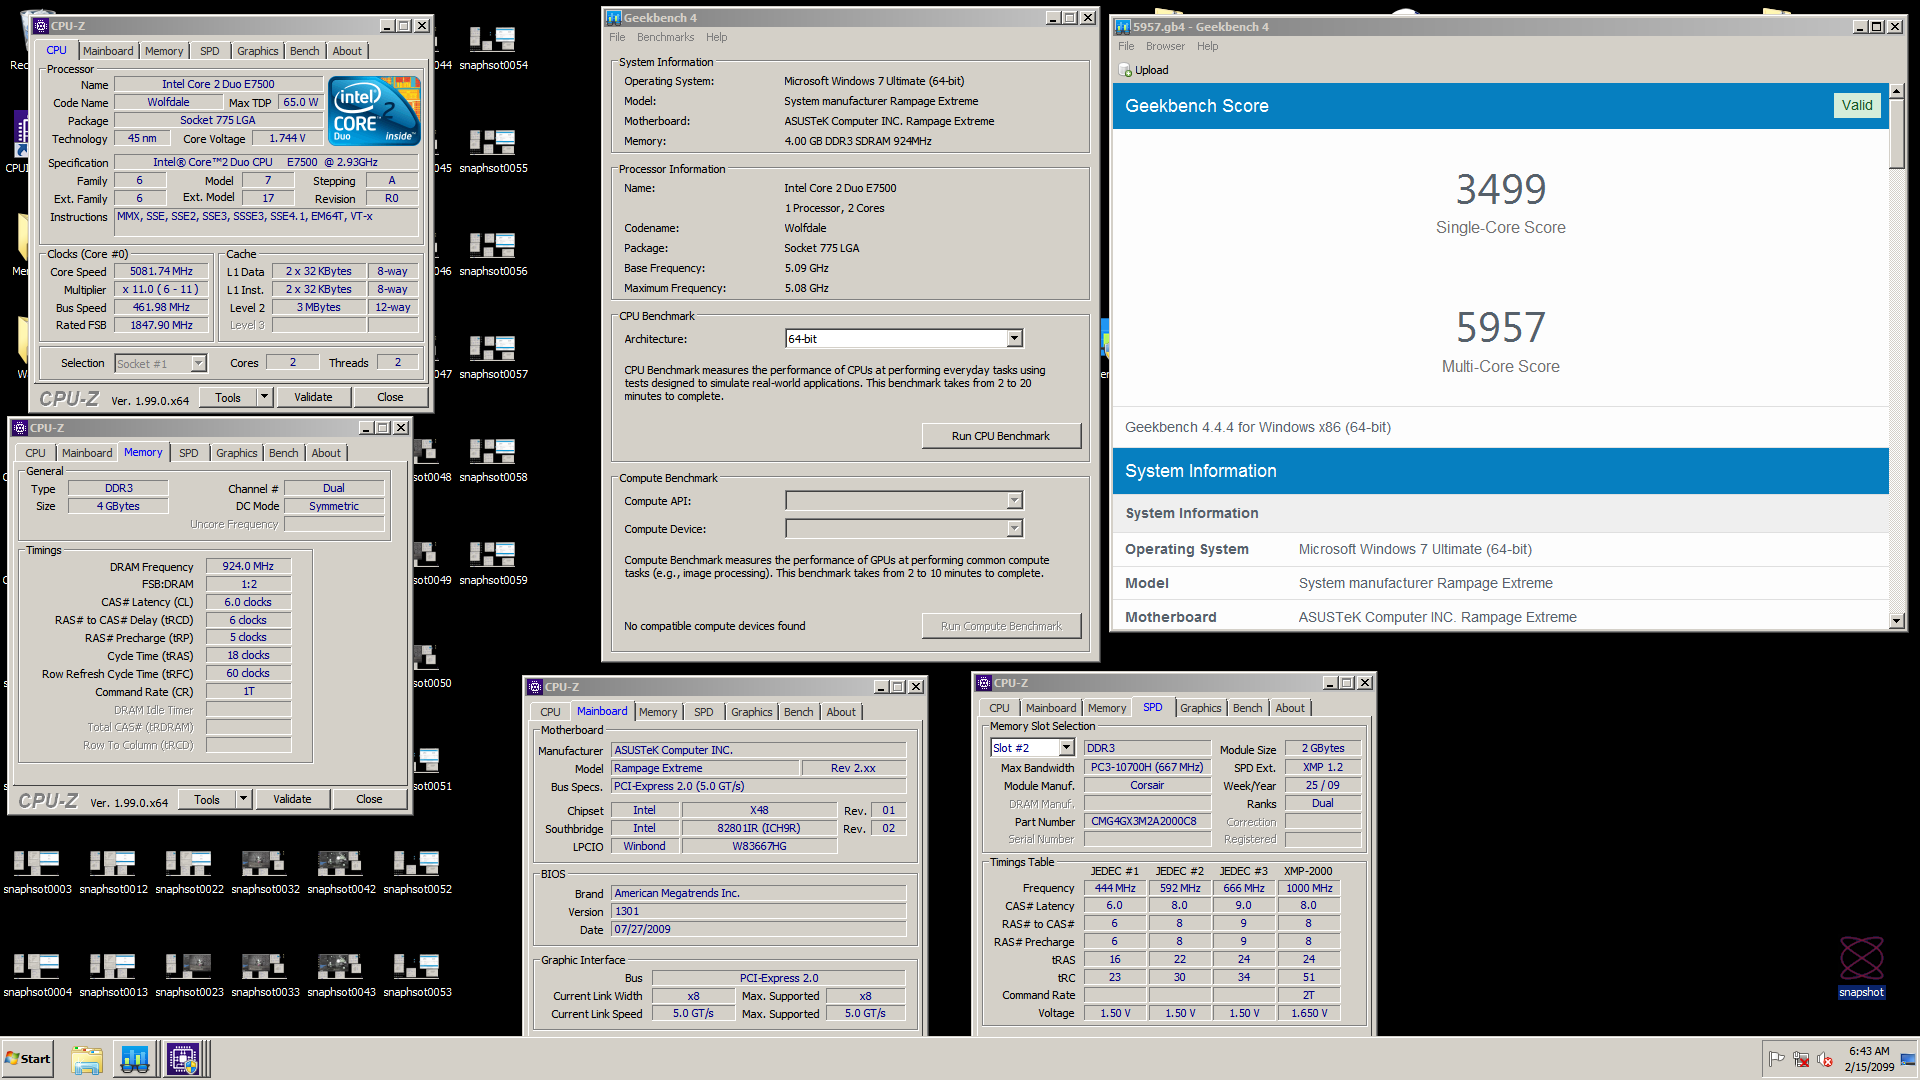The image size is (1920, 1080).
Task: Click the Valid badge in Geekbench Score
Action: click(x=1857, y=106)
